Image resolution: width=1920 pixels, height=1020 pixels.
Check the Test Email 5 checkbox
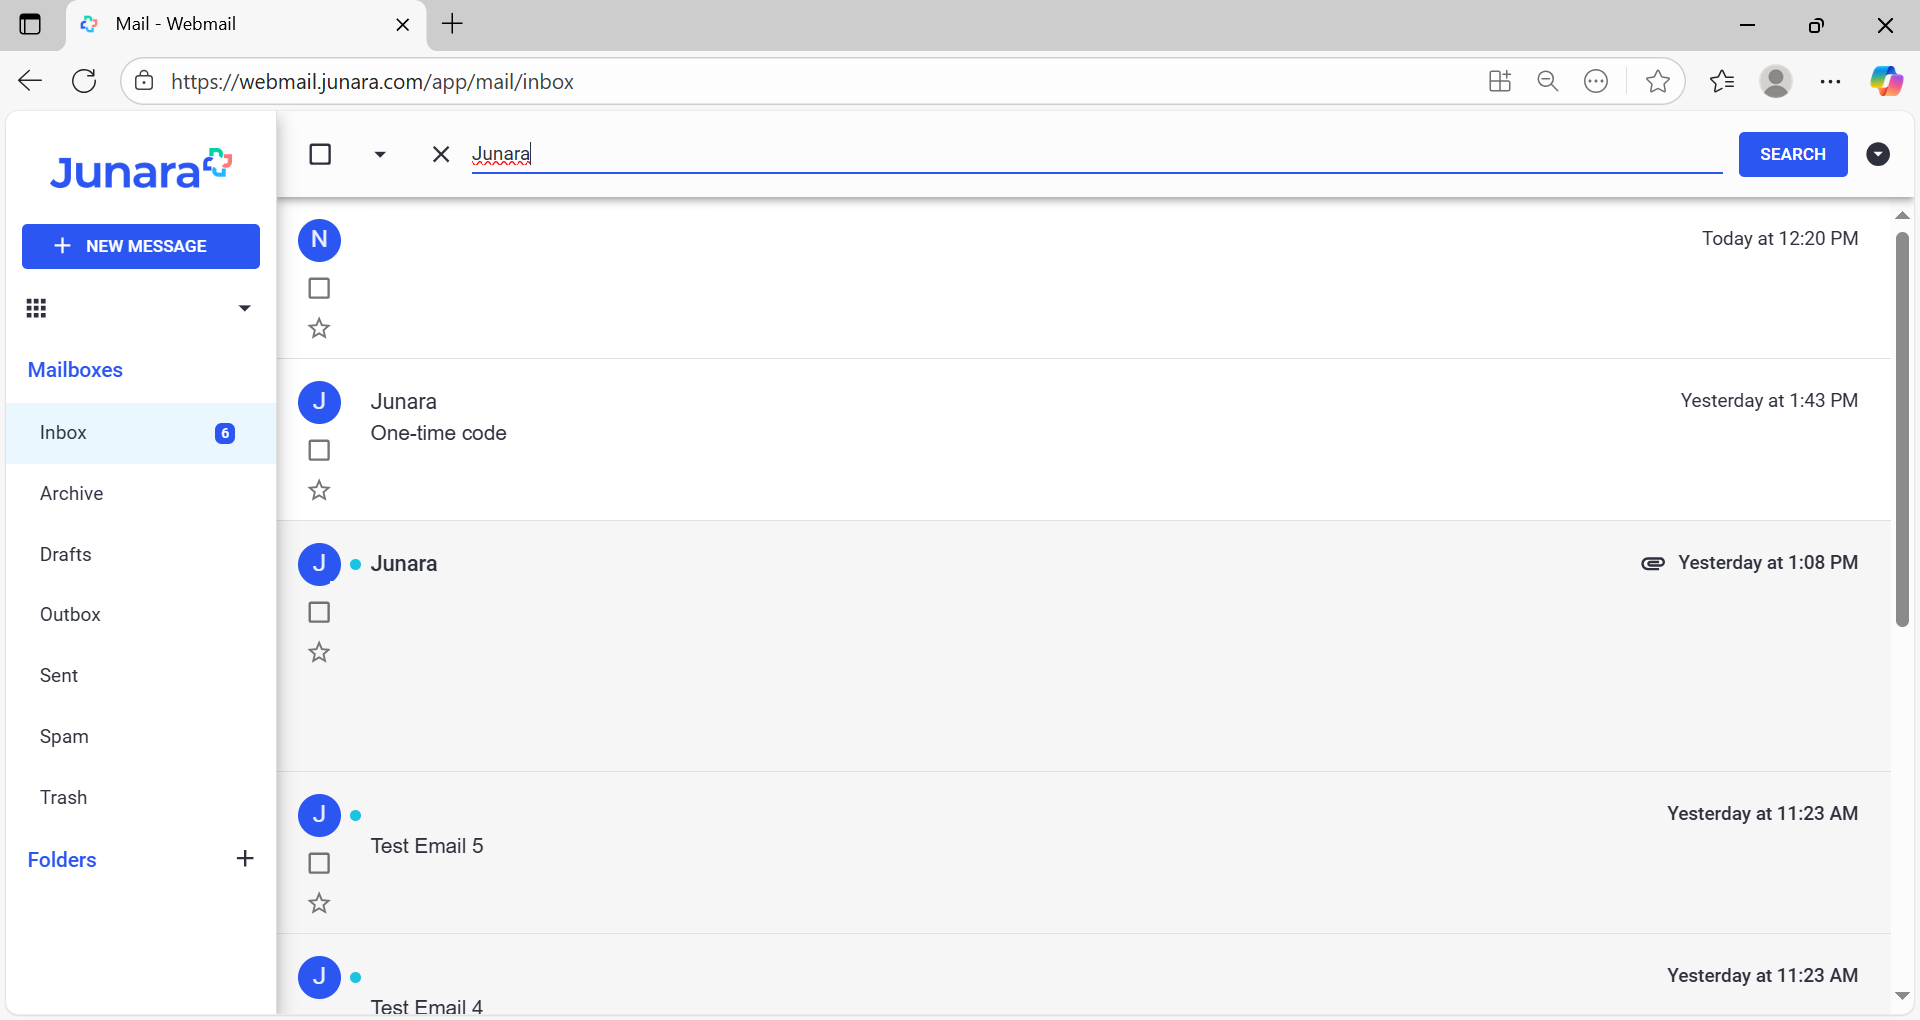pos(319,863)
